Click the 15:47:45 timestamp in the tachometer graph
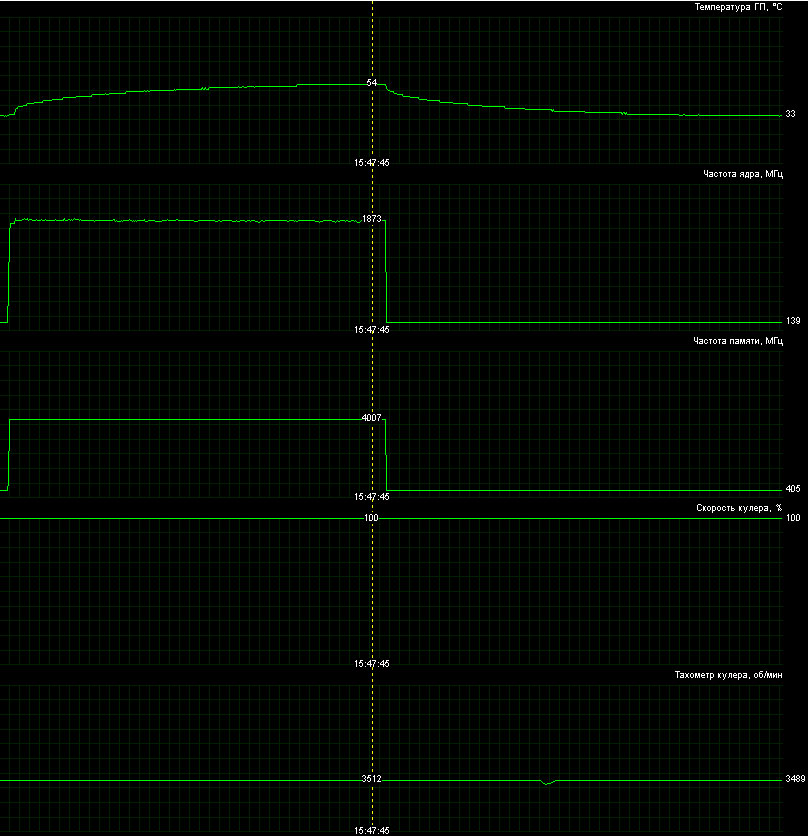Screen dimensions: 808x836 tap(372, 831)
